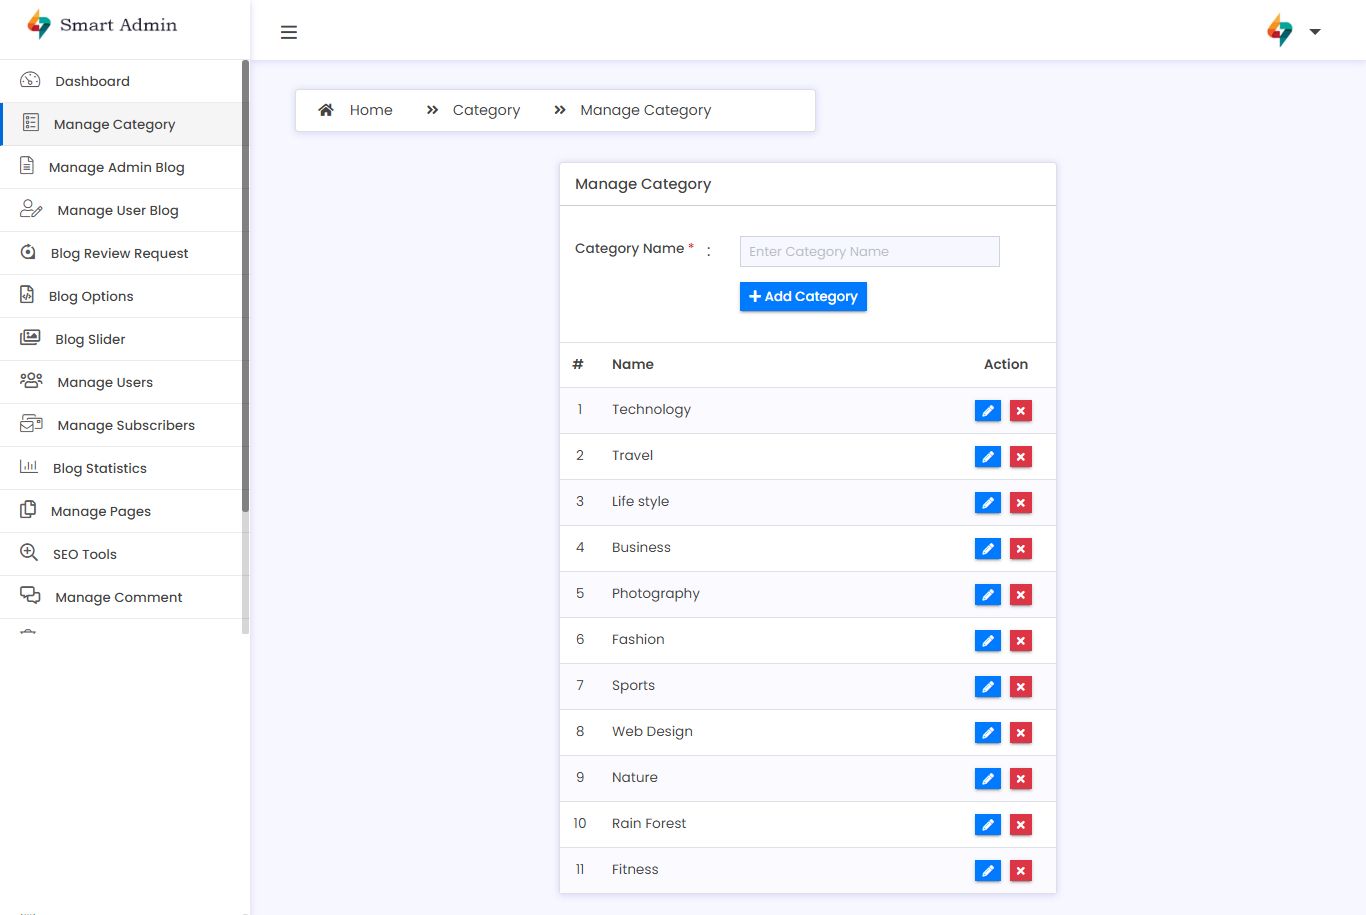1366x915 pixels.
Task: Click the Dashboard gauge icon in sidebar
Action: click(x=30, y=80)
